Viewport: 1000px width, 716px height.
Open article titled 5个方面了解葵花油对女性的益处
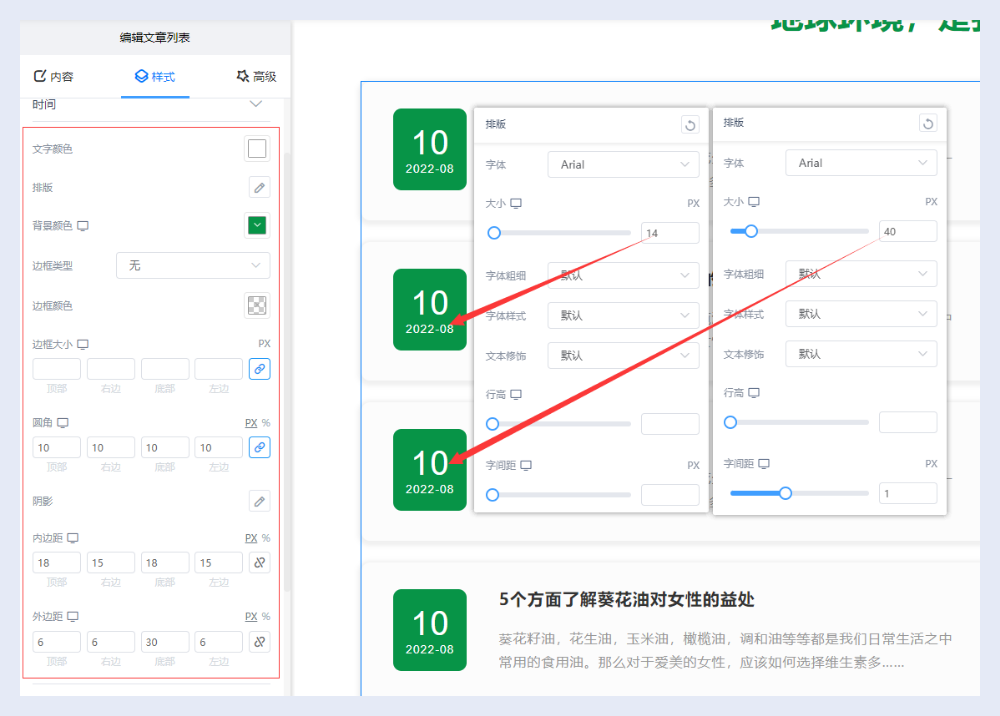[626, 599]
